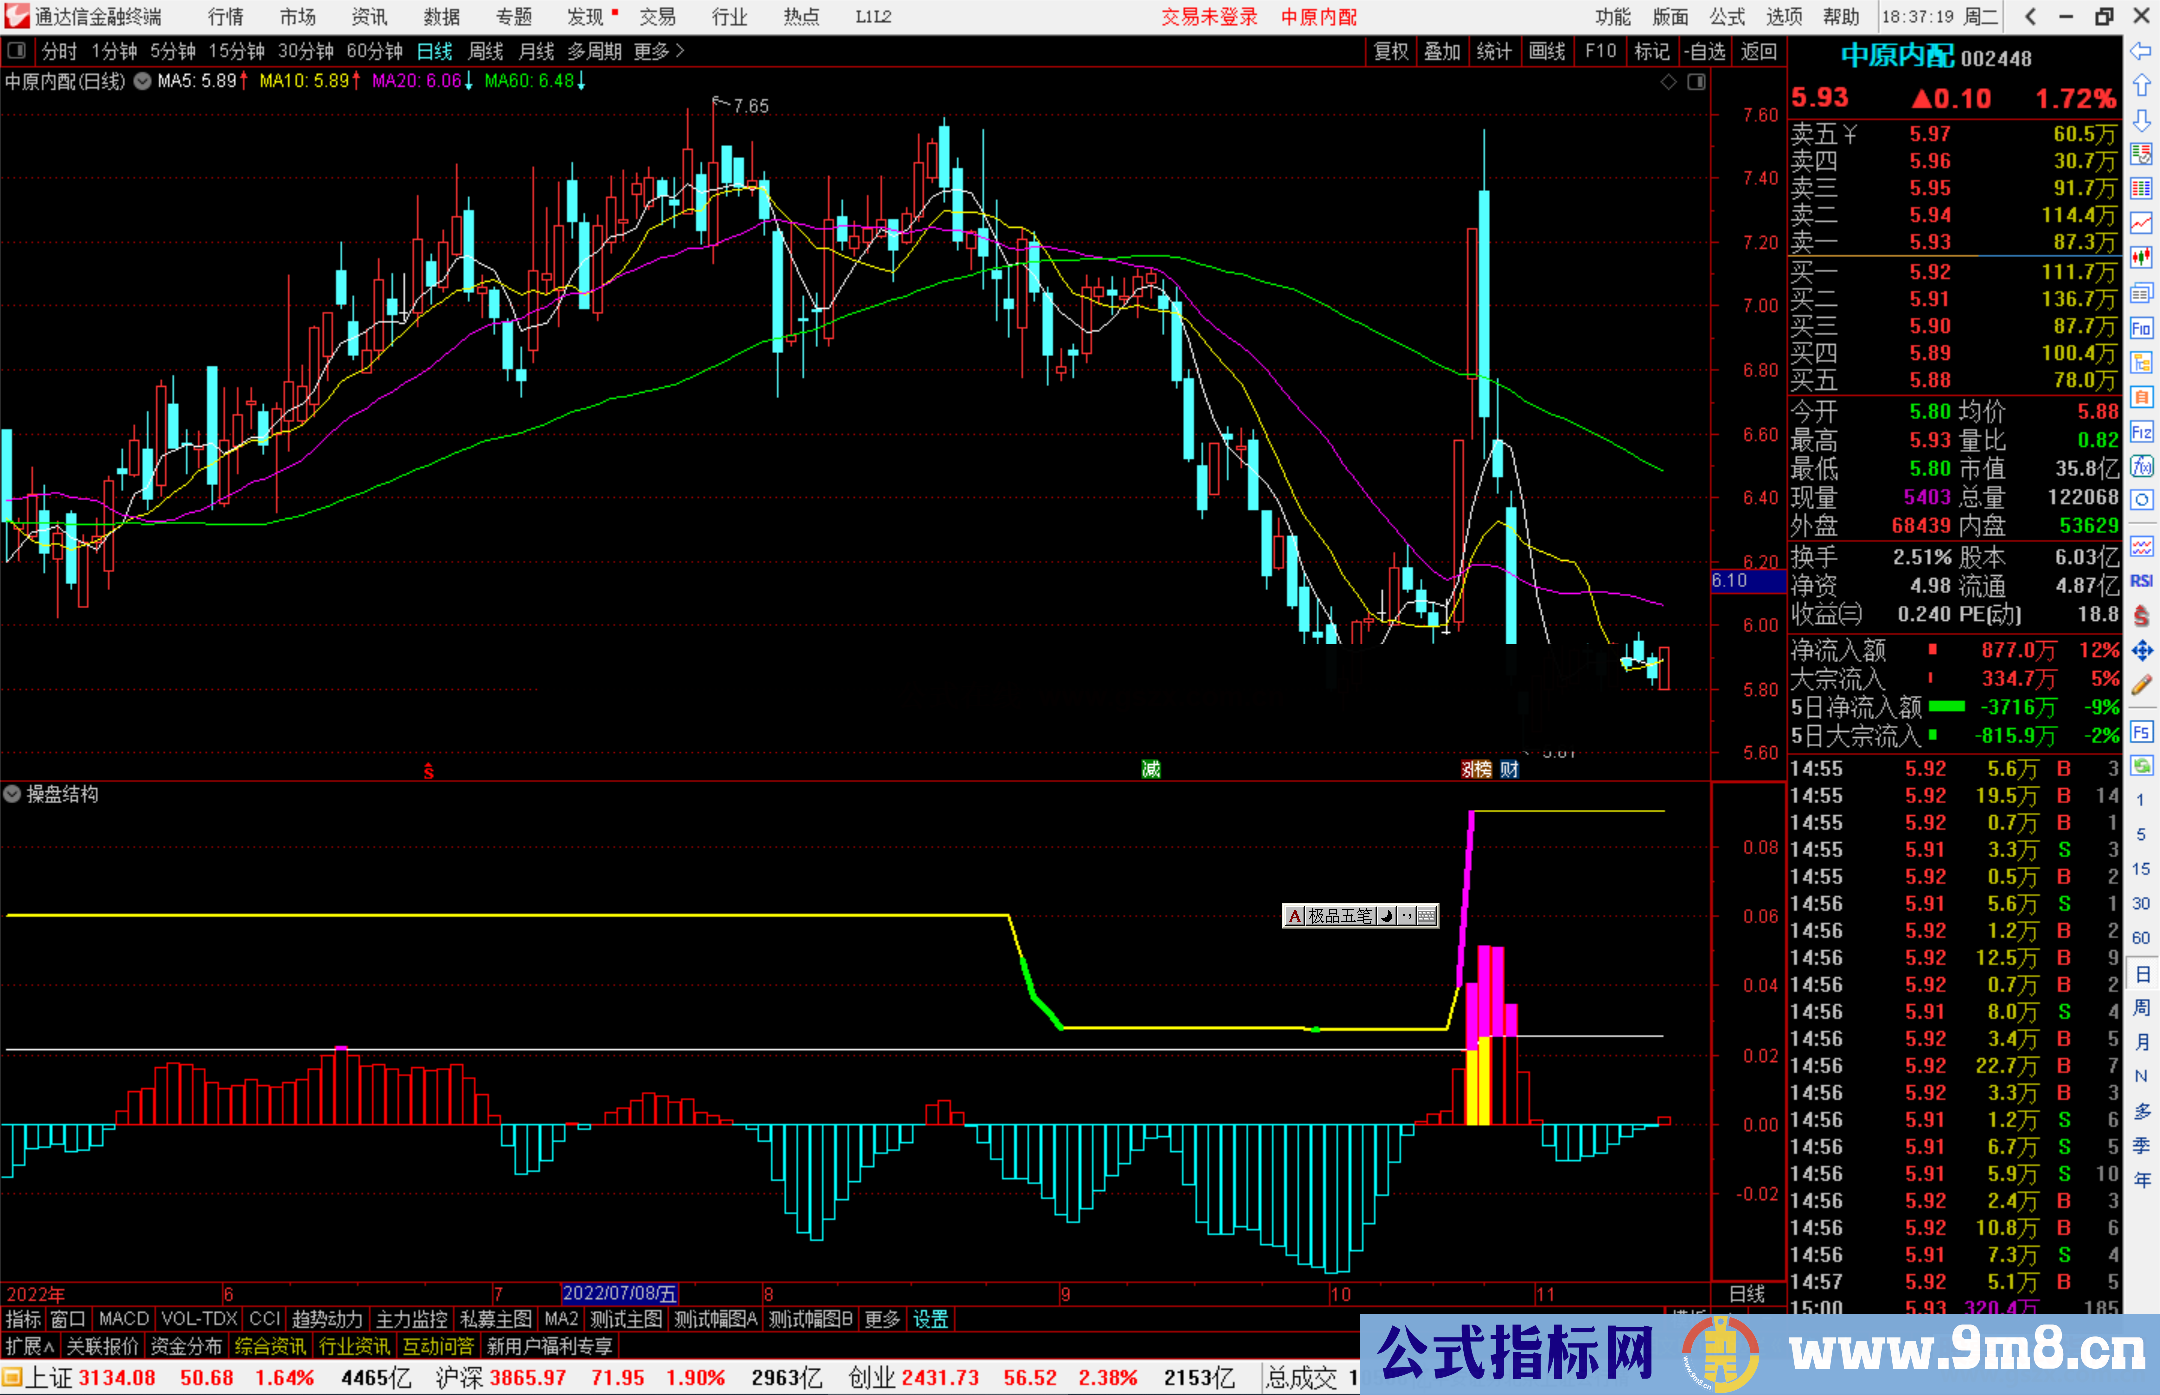Open dropdown arrow next to 中原内配(日线)
Screen dimensions: 2160x1395
coord(142,82)
